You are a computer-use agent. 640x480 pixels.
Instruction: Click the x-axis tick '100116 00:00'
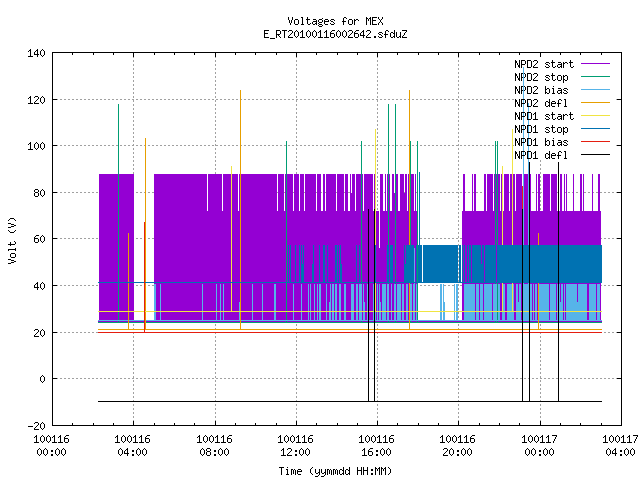coord(51,446)
